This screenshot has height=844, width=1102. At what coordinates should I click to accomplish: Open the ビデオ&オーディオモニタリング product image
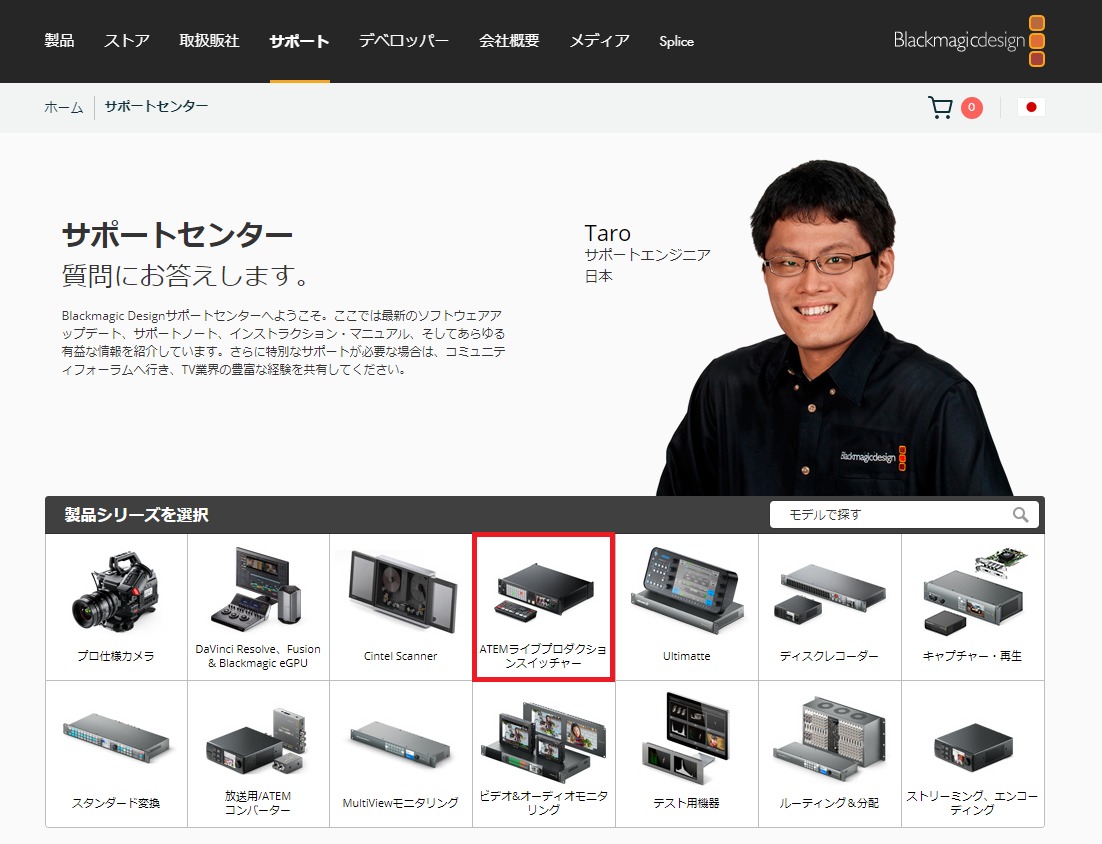tap(544, 741)
